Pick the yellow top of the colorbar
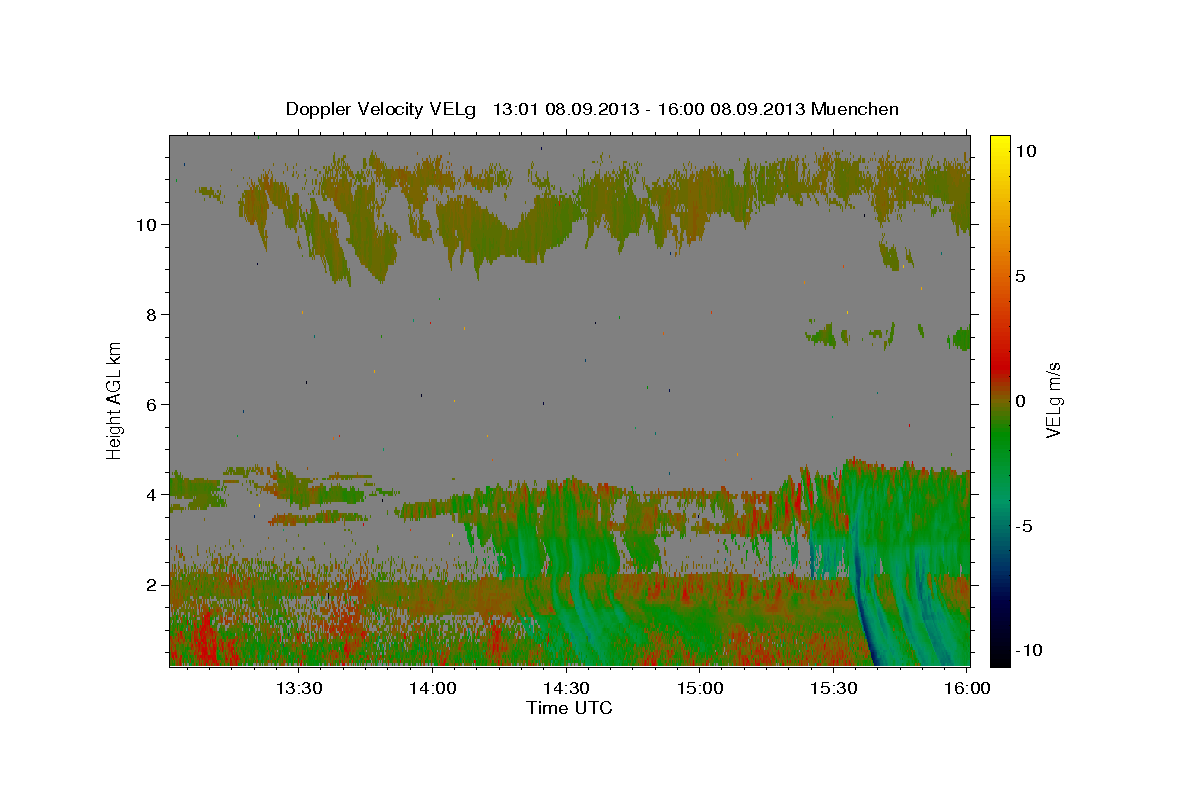 click(999, 143)
